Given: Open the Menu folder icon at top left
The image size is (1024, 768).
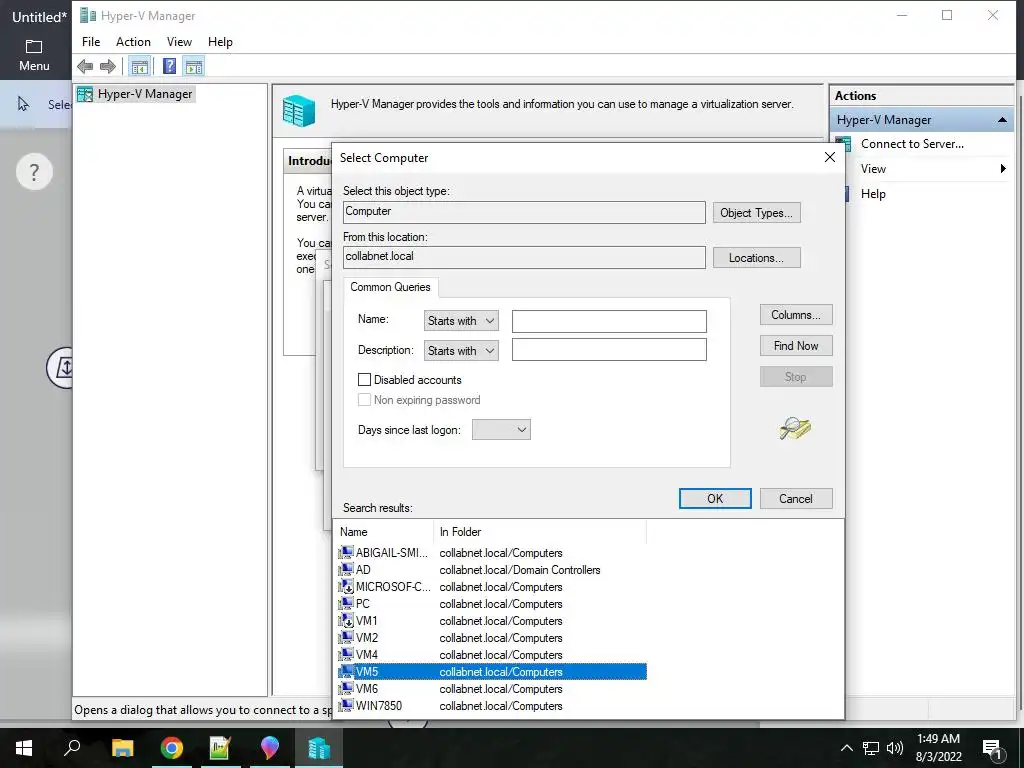Looking at the screenshot, I should 34,47.
